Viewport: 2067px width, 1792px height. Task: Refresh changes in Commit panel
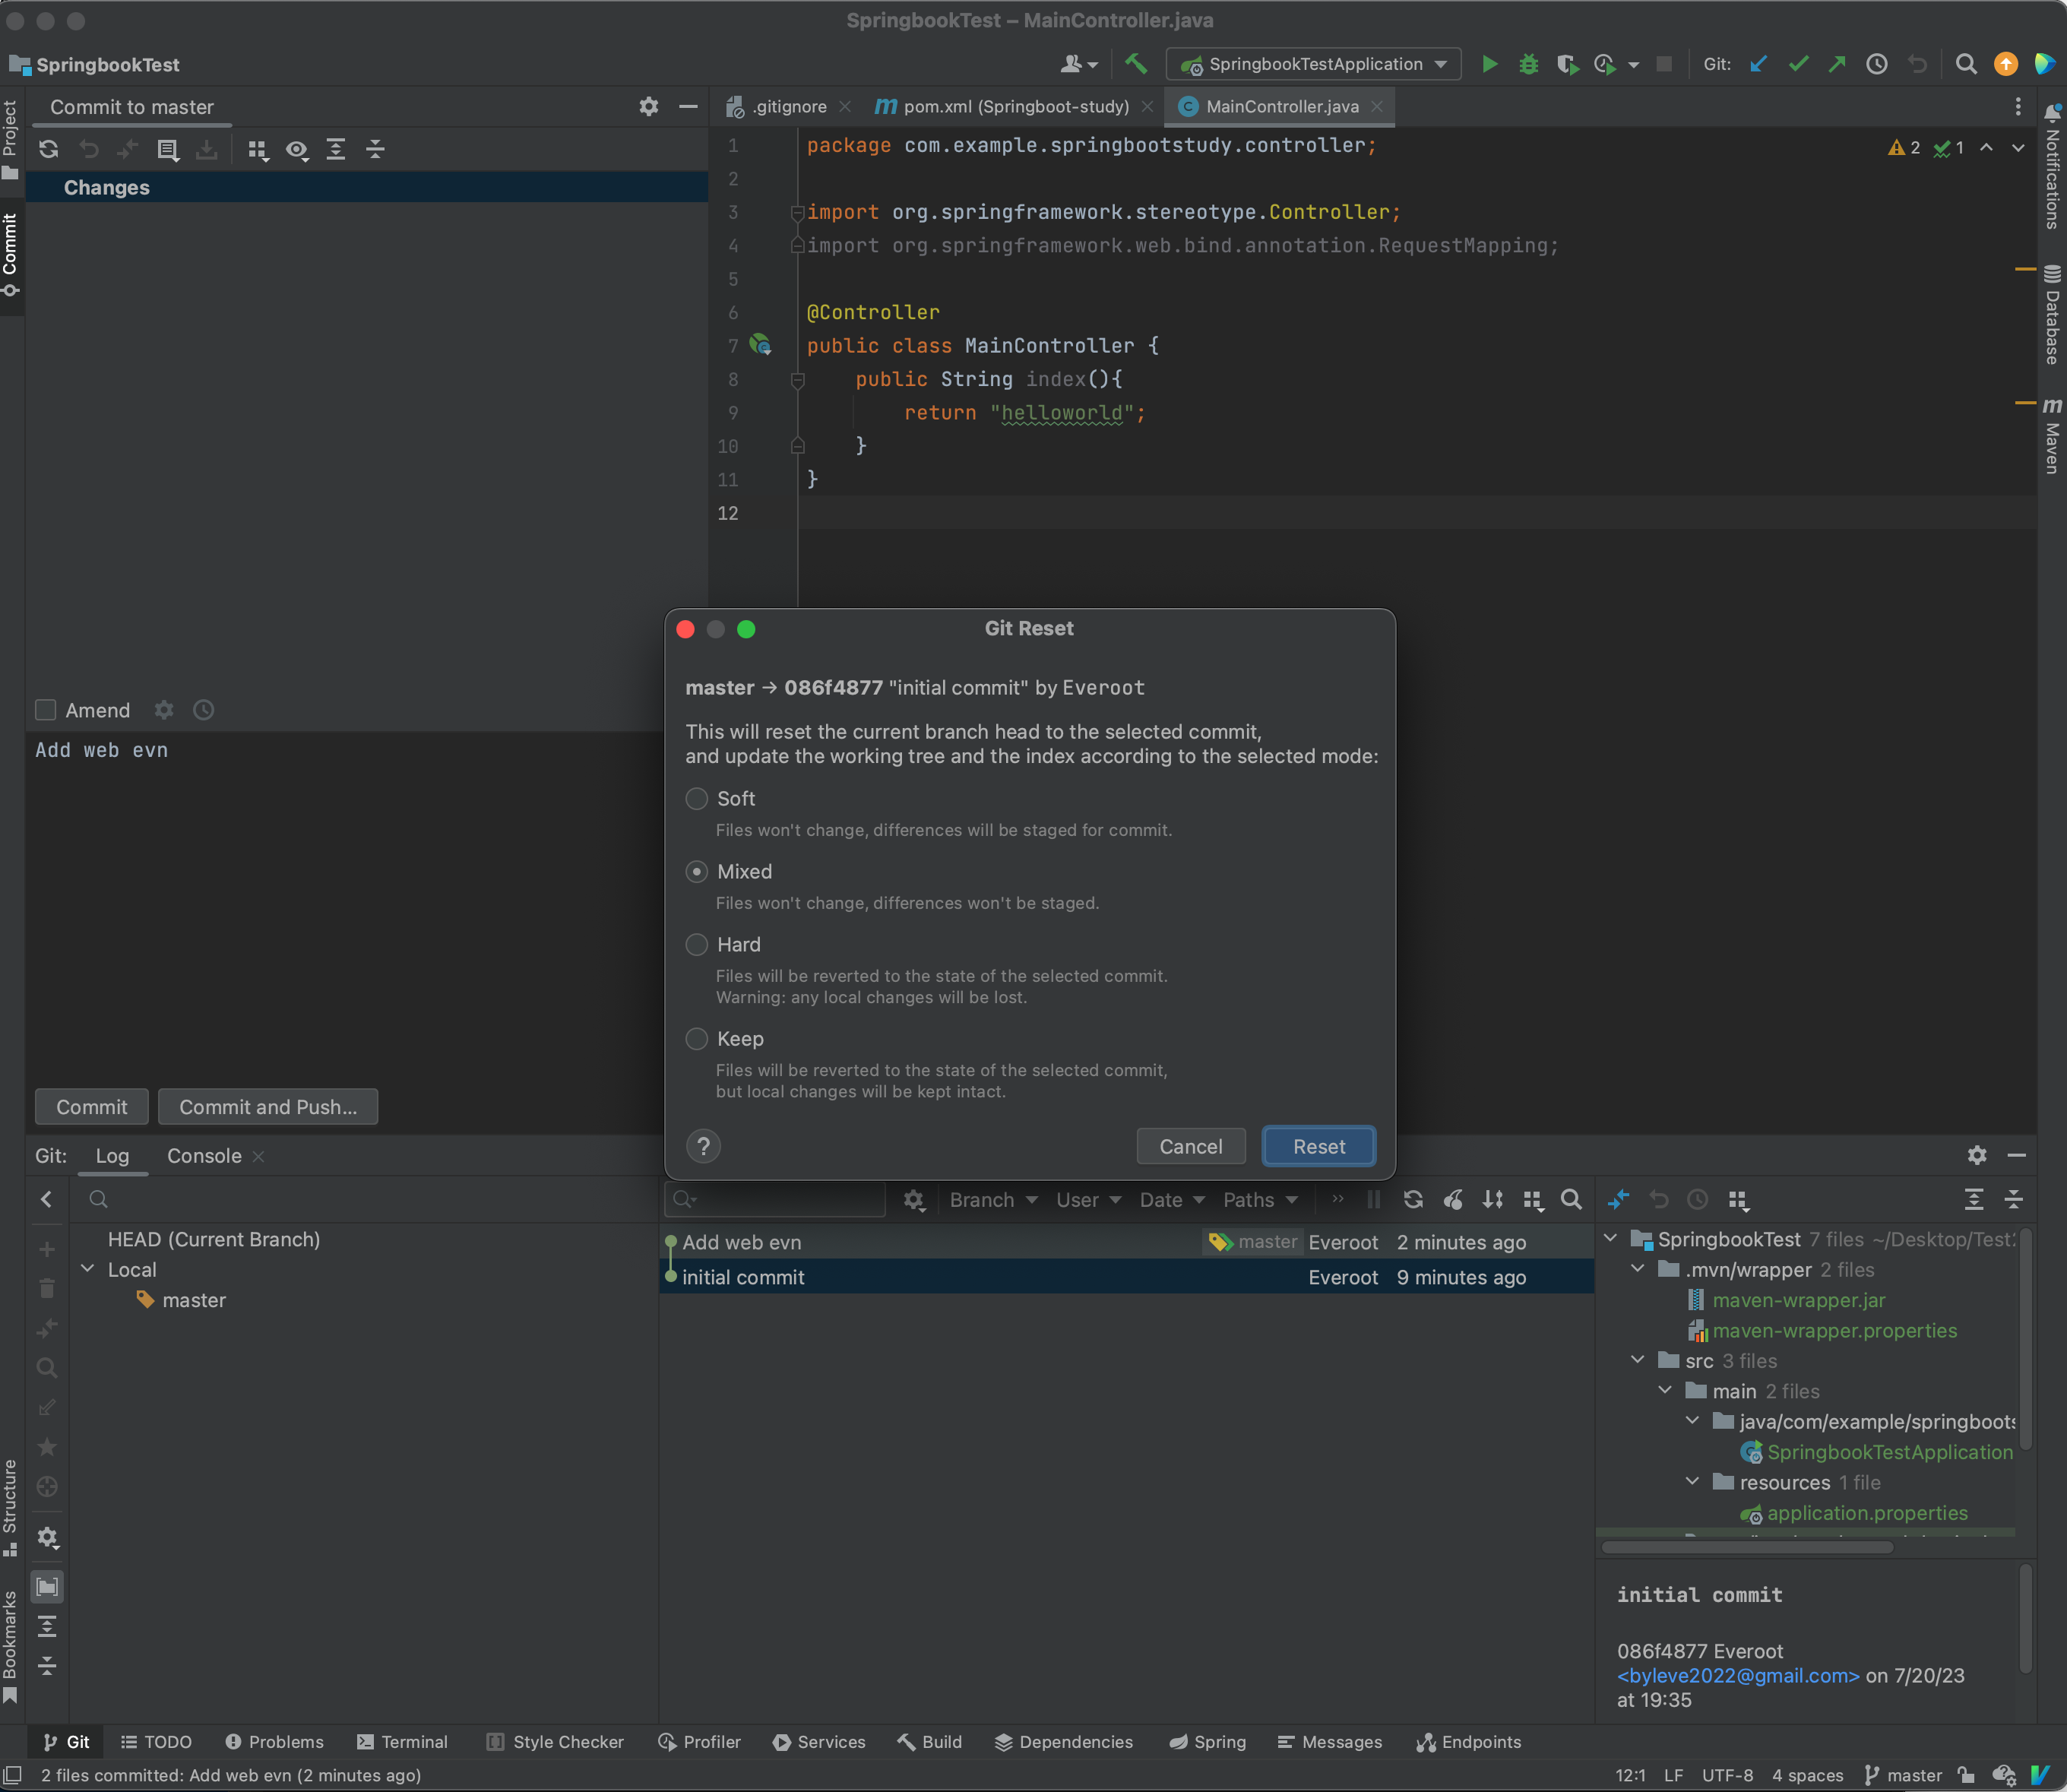[x=48, y=149]
